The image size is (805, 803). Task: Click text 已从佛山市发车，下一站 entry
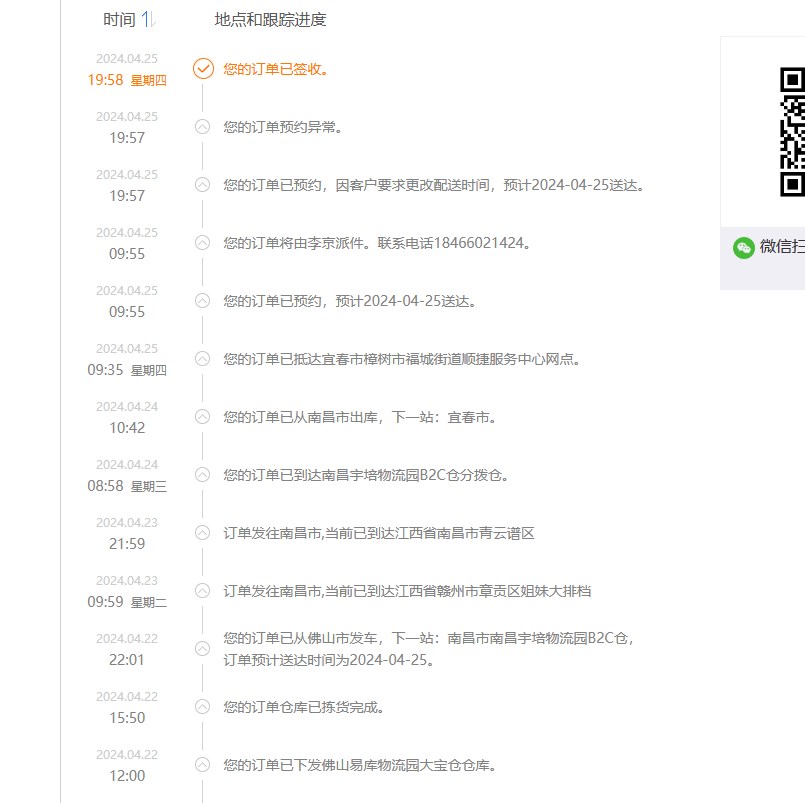[x=429, y=638]
